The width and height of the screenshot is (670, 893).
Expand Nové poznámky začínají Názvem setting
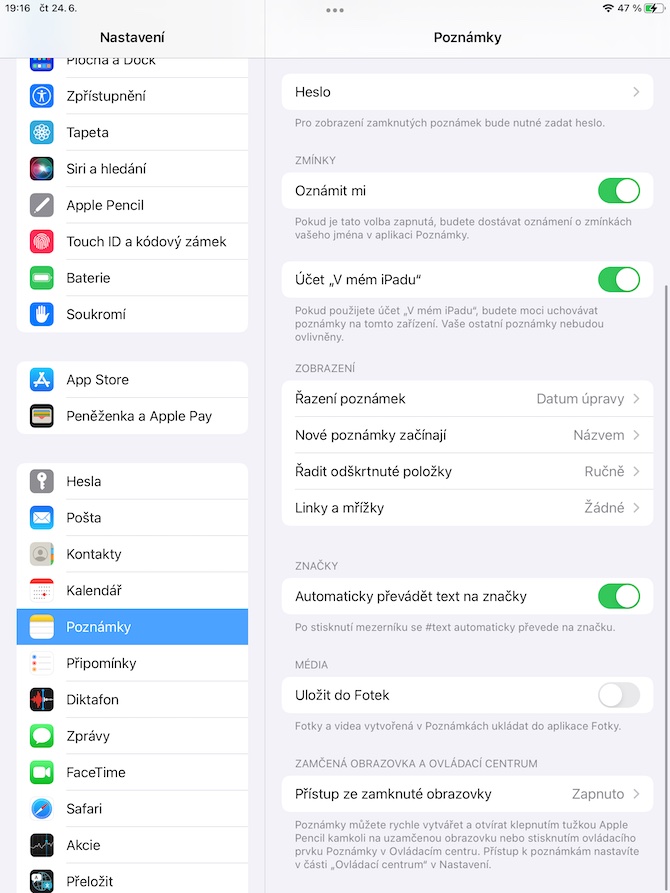tap(467, 435)
